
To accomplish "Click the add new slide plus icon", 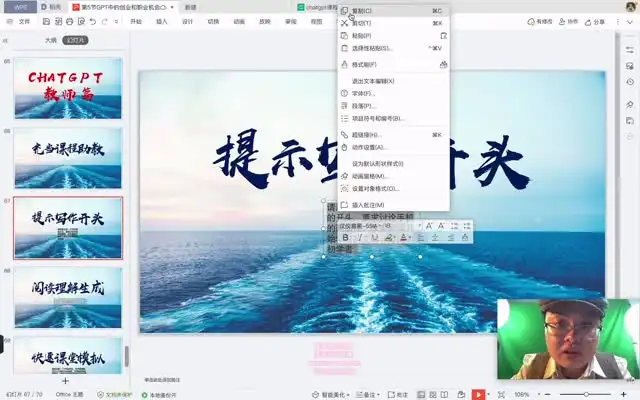I will coord(65,381).
